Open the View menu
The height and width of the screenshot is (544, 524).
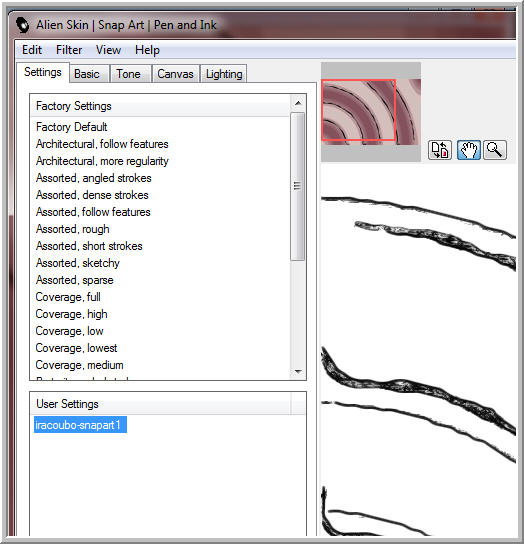coord(109,50)
